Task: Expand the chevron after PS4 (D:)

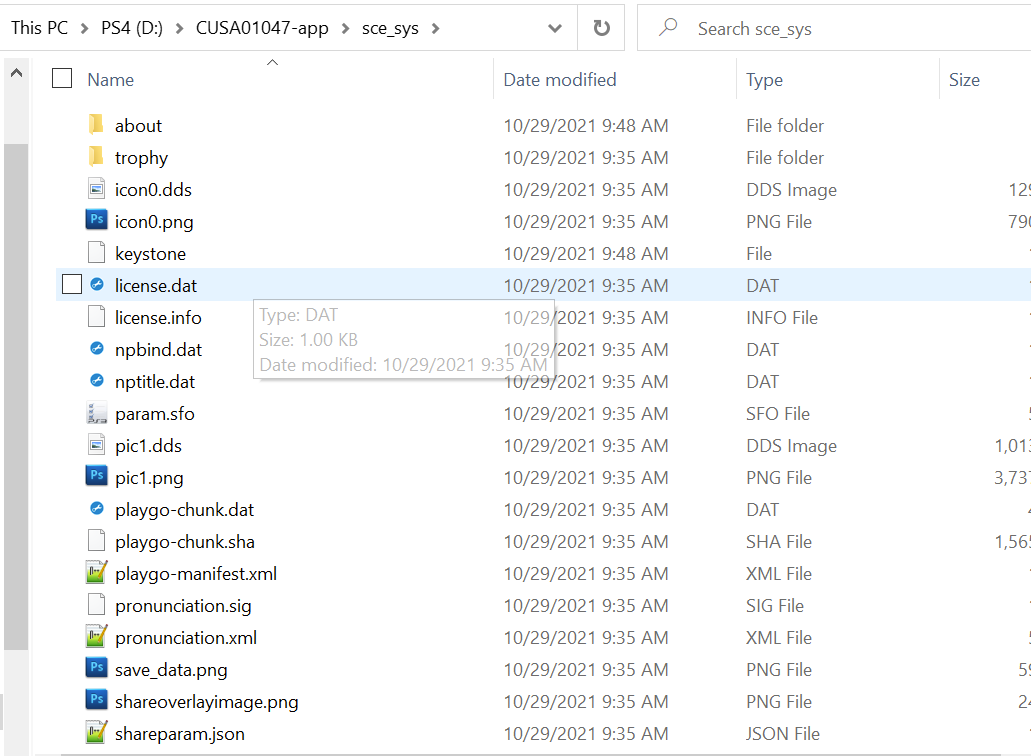Action: point(179,28)
